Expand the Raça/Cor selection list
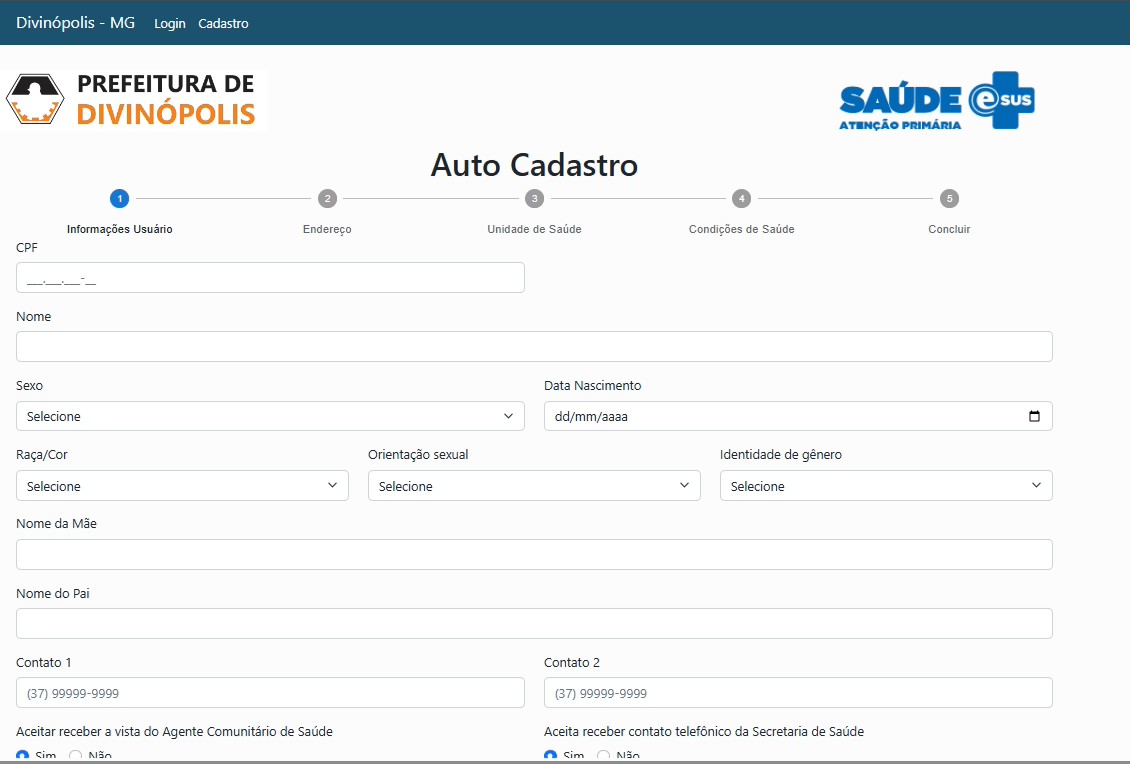The height and width of the screenshot is (764, 1130). 181,485
